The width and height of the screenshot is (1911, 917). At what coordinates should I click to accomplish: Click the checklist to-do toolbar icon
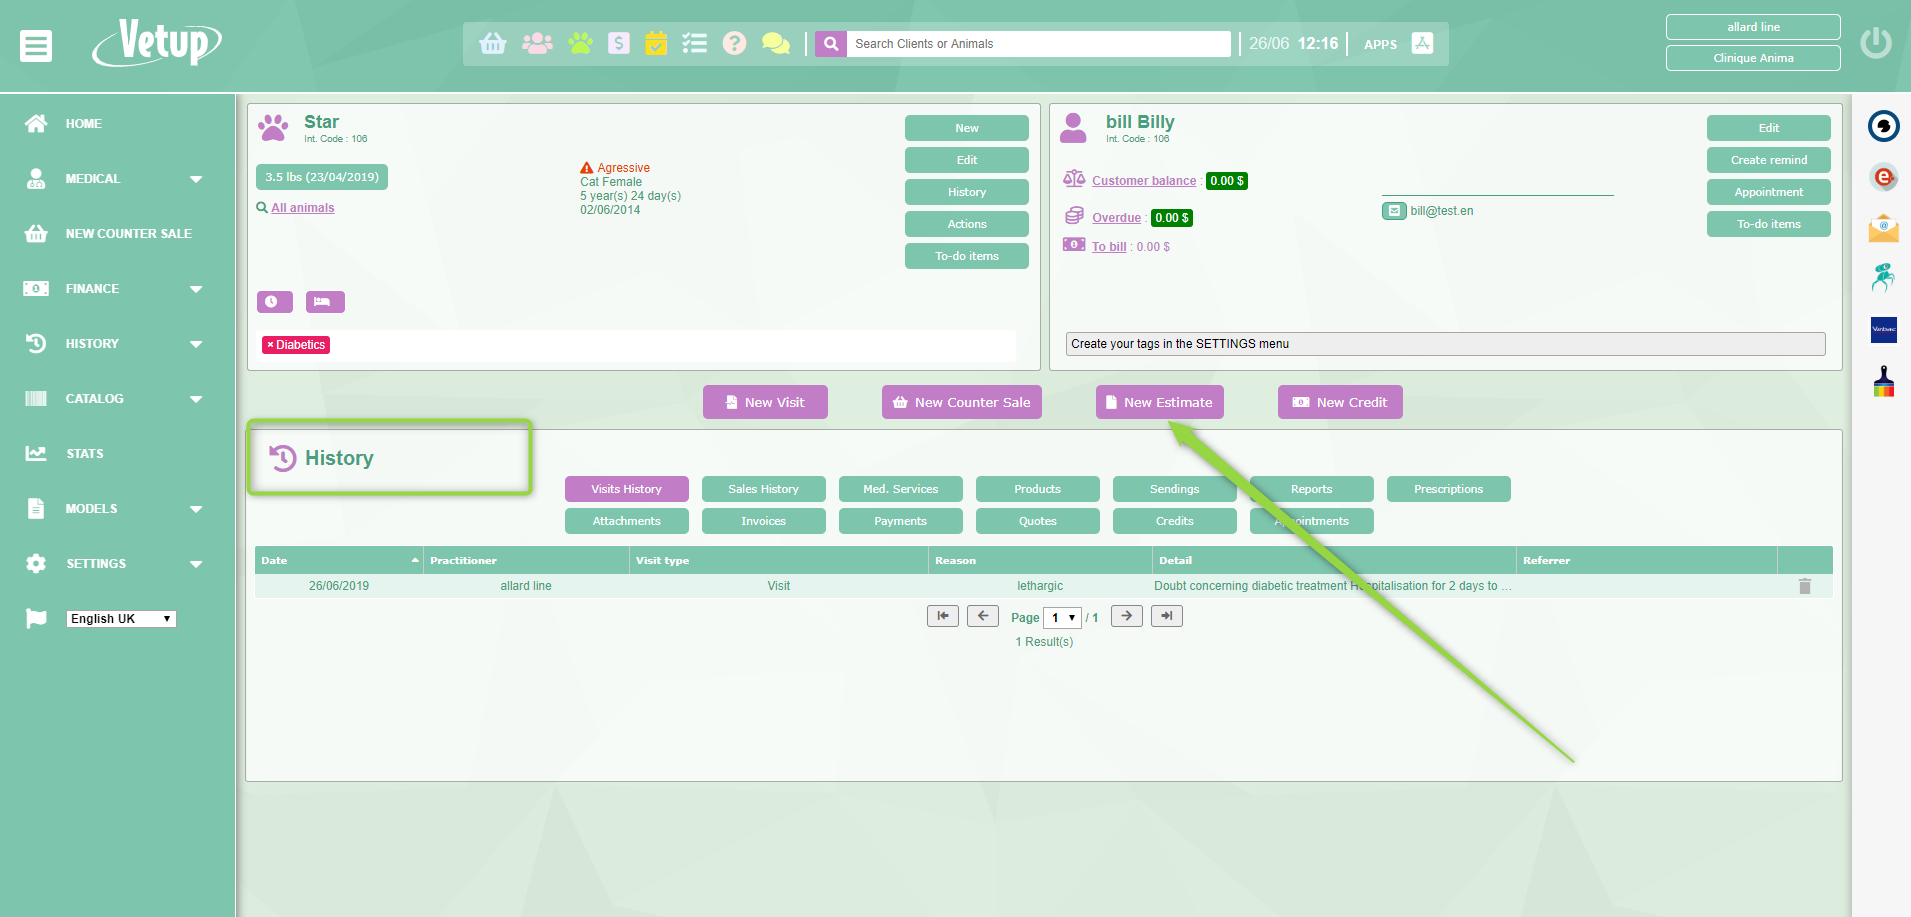[694, 43]
